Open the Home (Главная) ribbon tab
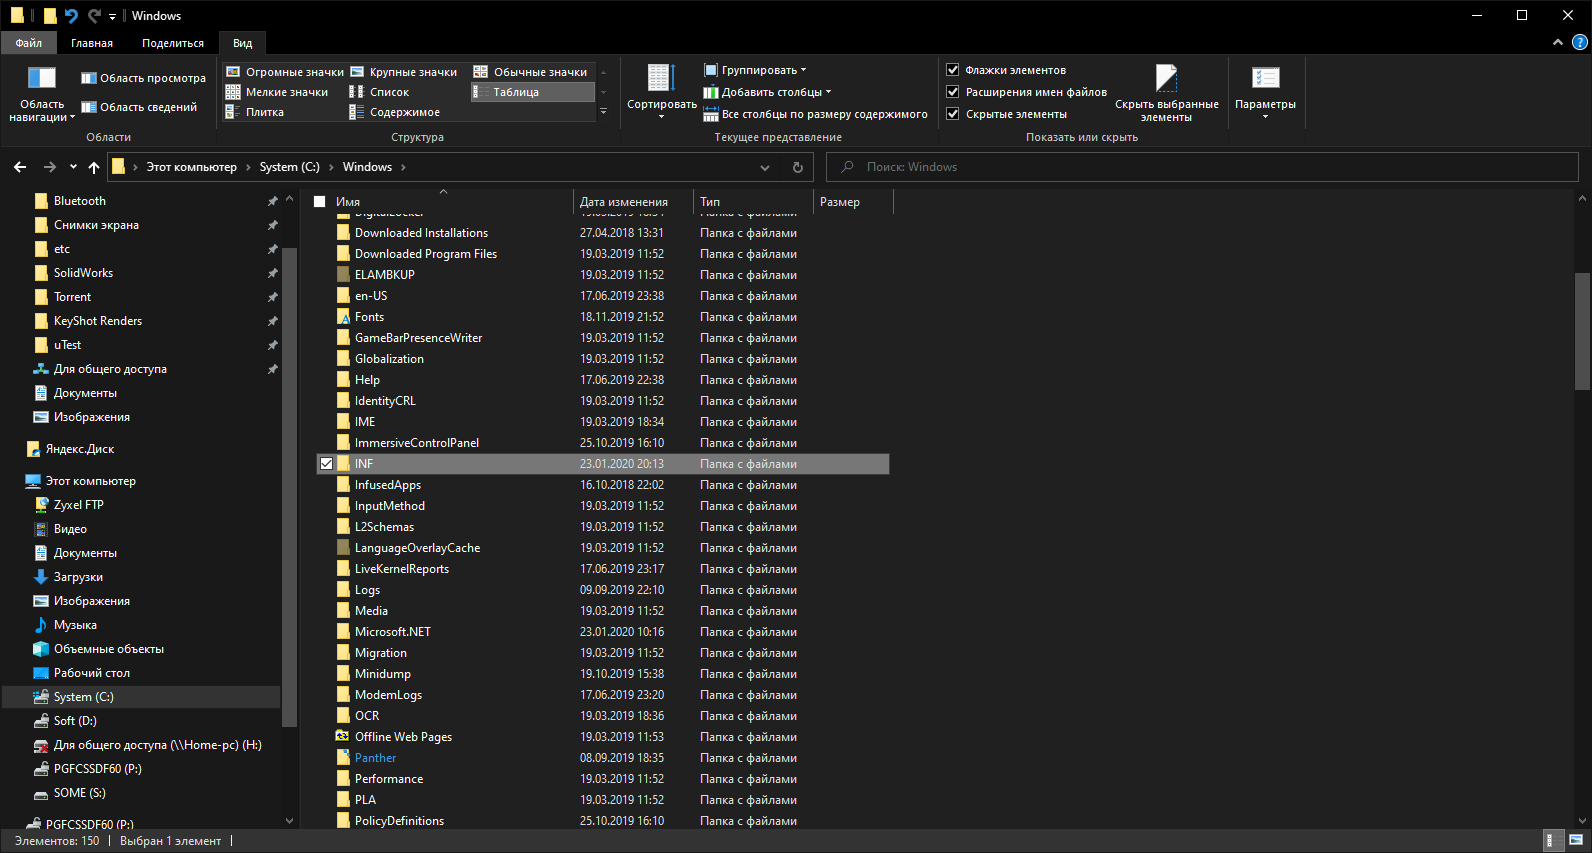The width and height of the screenshot is (1592, 853). point(92,43)
